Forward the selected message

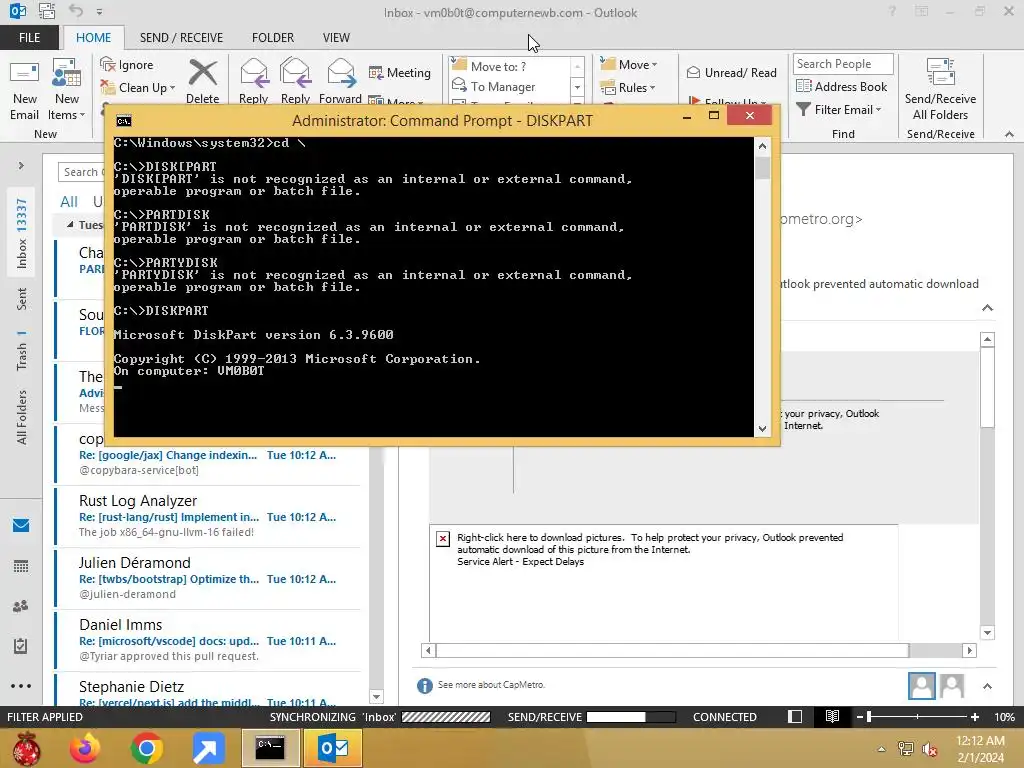340,82
